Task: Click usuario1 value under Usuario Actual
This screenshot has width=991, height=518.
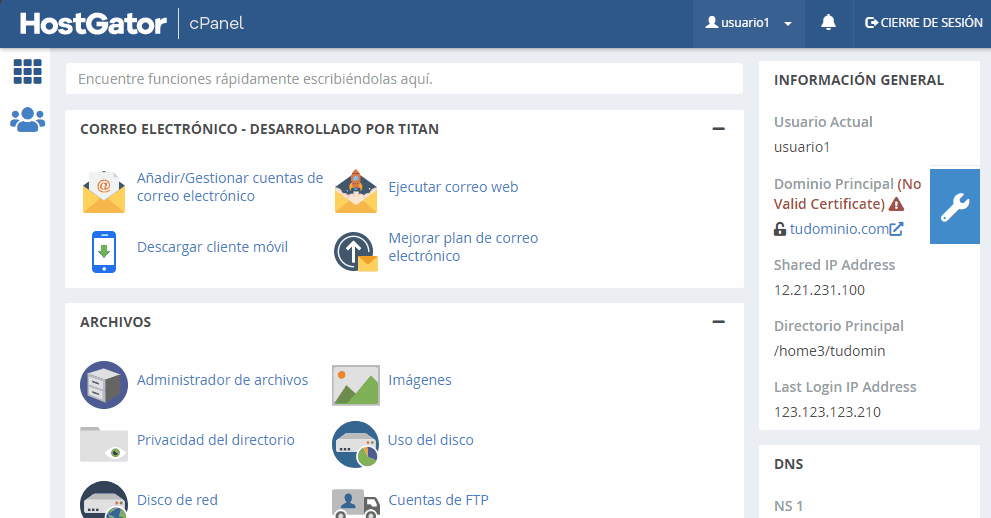Action: point(802,147)
